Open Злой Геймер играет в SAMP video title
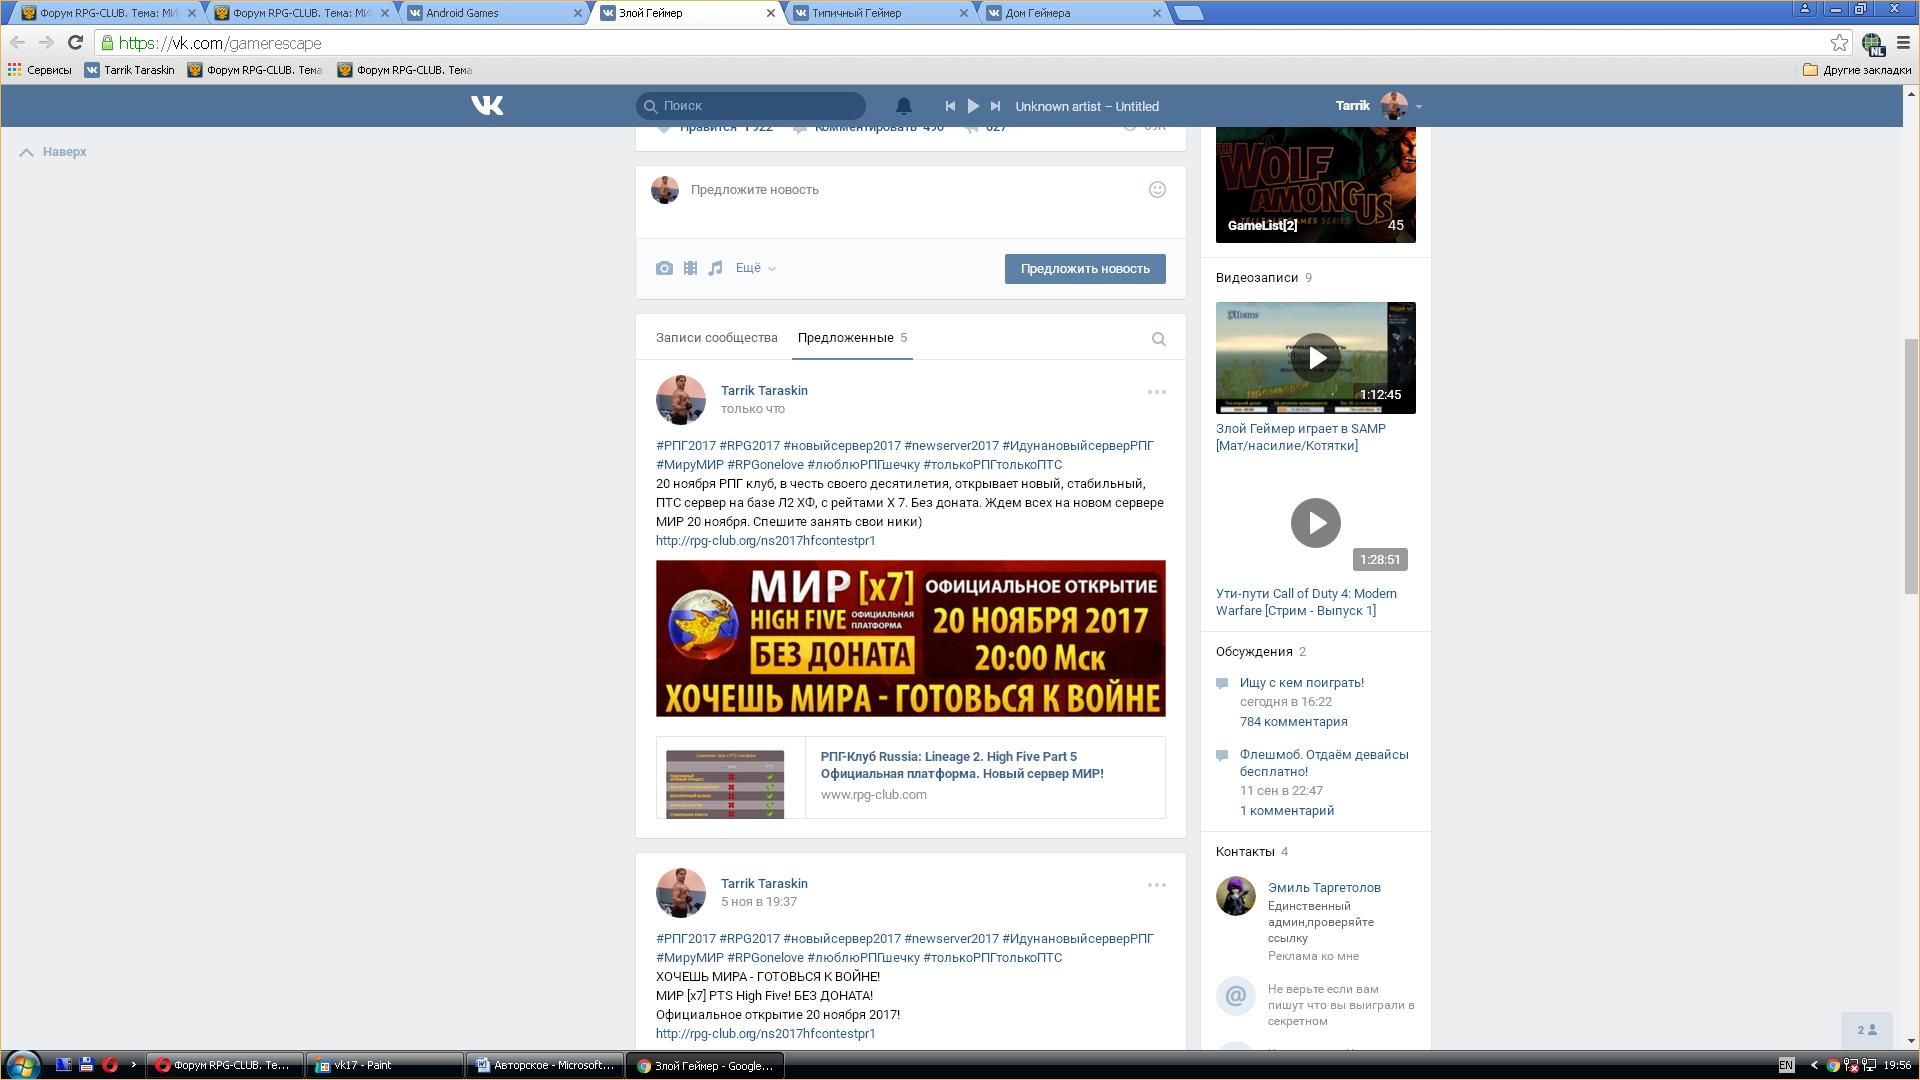Image resolution: width=1920 pixels, height=1080 pixels. pos(1301,437)
